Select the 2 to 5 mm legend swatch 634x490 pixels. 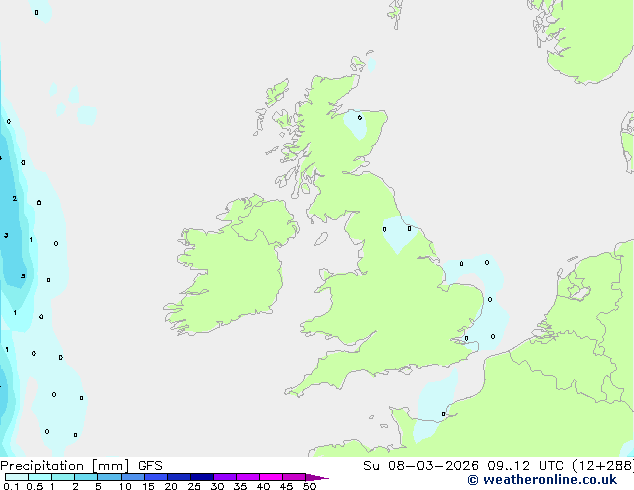pyautogui.click(x=86, y=477)
